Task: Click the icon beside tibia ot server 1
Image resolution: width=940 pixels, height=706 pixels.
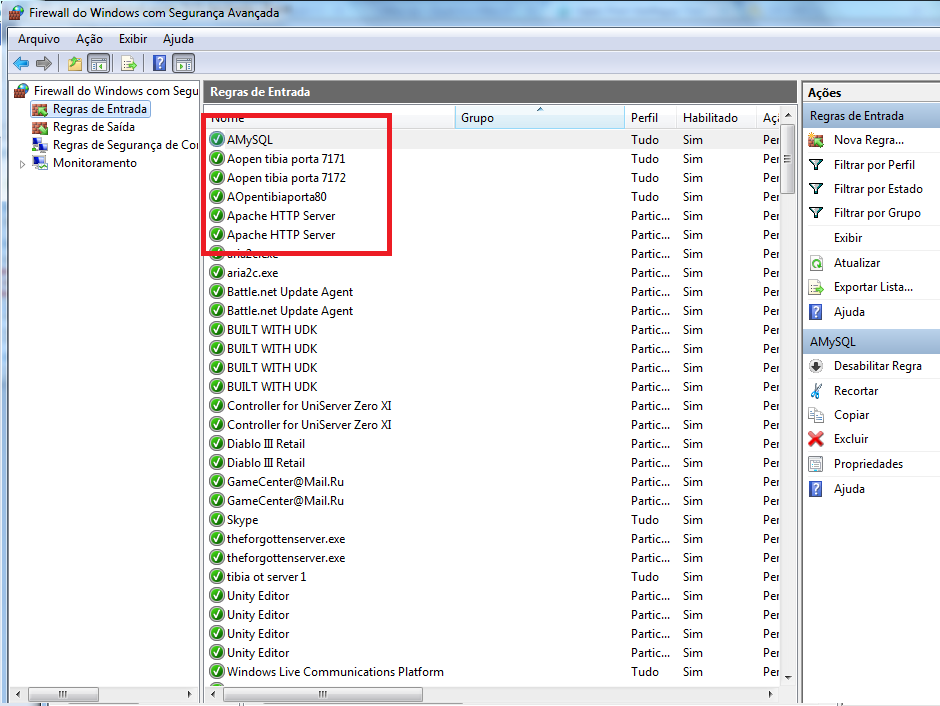Action: [x=217, y=577]
